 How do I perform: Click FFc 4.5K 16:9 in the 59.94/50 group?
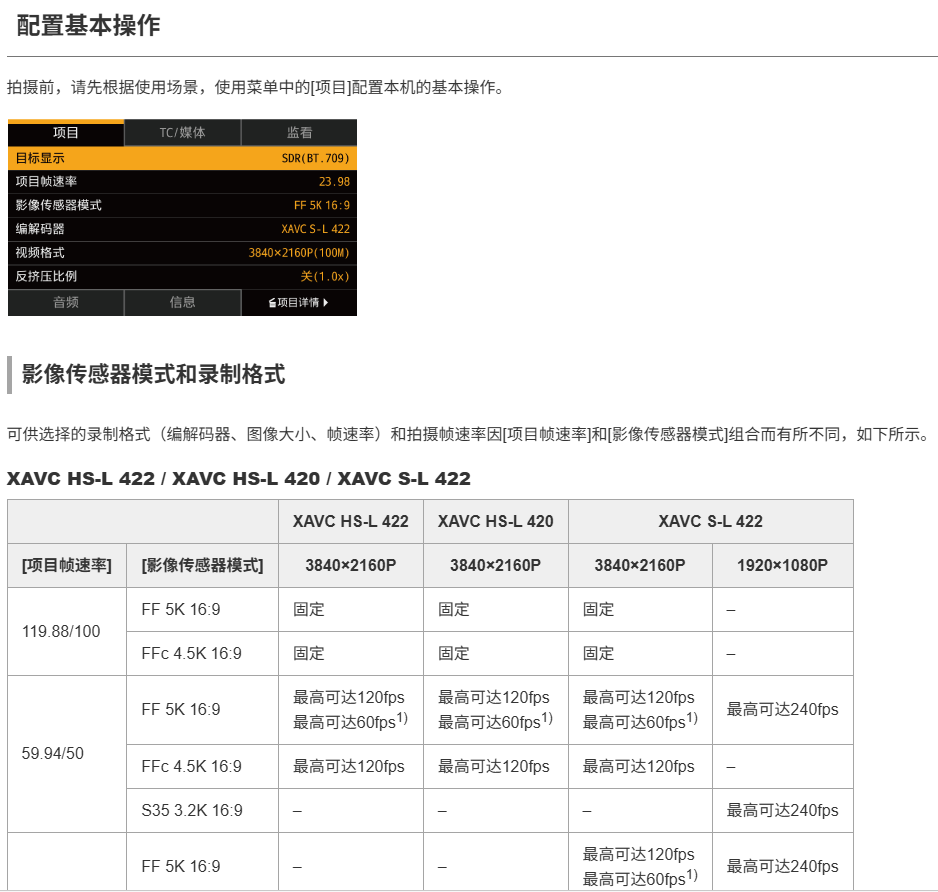coord(202,767)
